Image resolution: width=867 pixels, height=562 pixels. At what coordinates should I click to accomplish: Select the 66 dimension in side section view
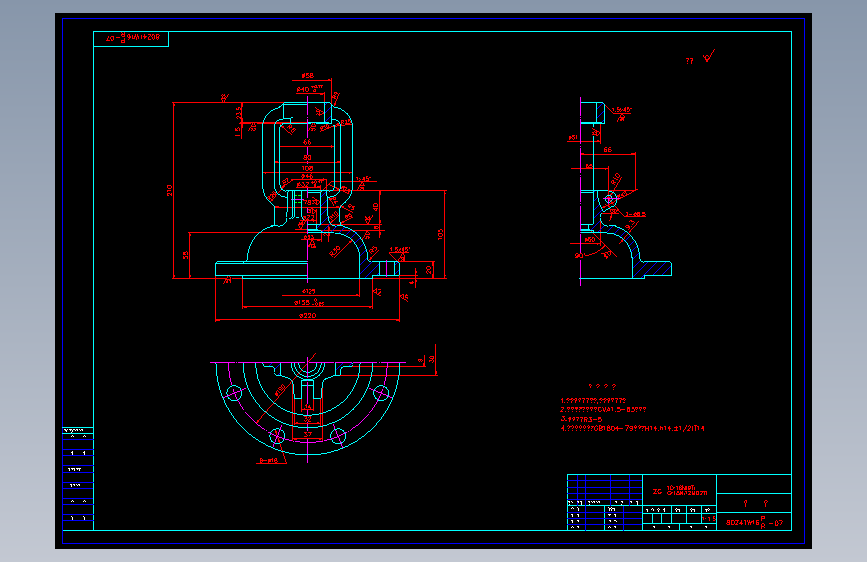[x=608, y=150]
